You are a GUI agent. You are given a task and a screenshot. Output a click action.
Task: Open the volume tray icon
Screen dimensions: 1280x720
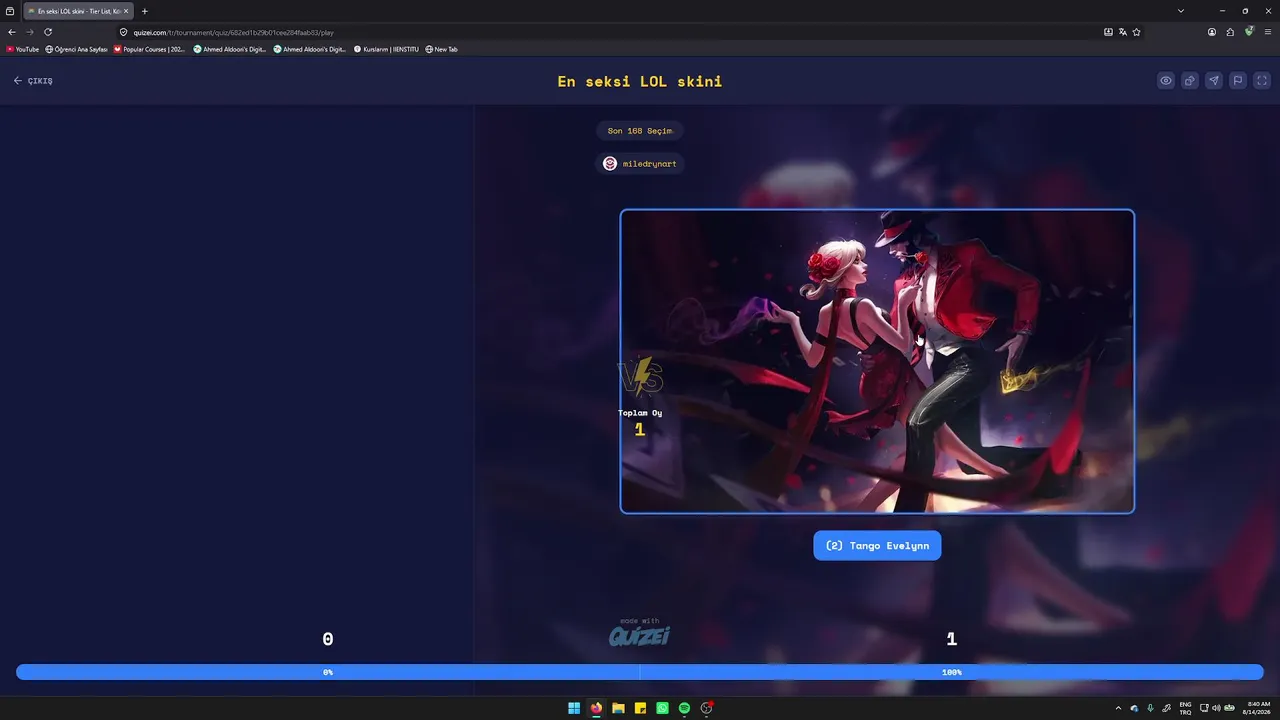coord(1216,708)
